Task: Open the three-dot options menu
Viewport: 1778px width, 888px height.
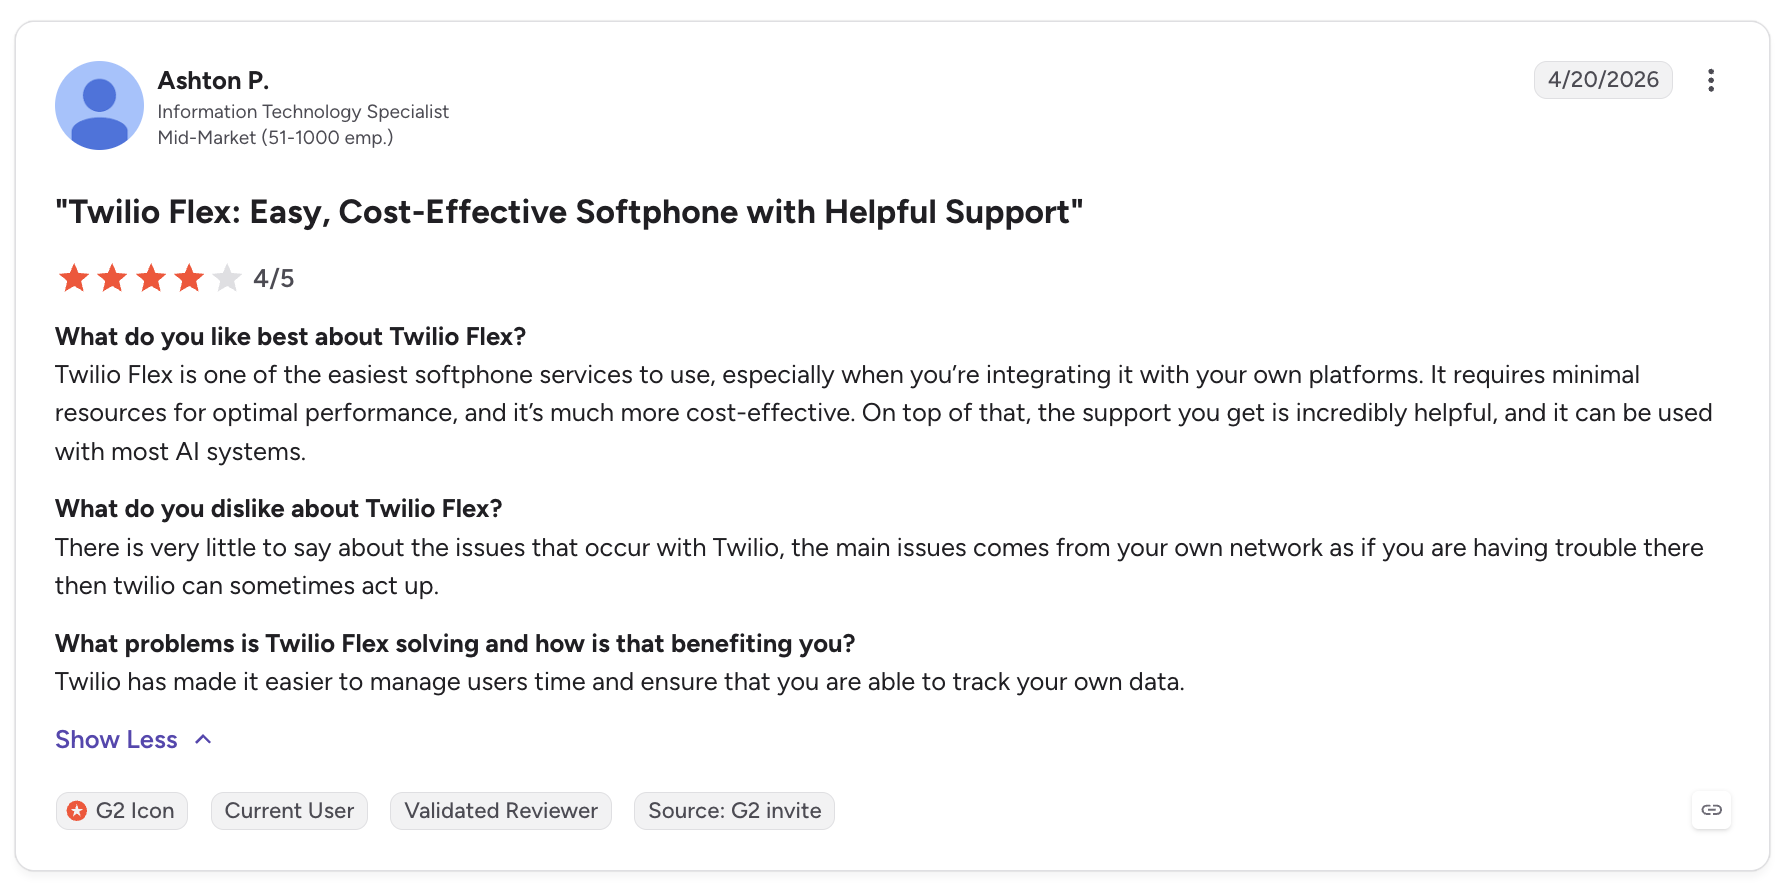Action: click(1711, 80)
